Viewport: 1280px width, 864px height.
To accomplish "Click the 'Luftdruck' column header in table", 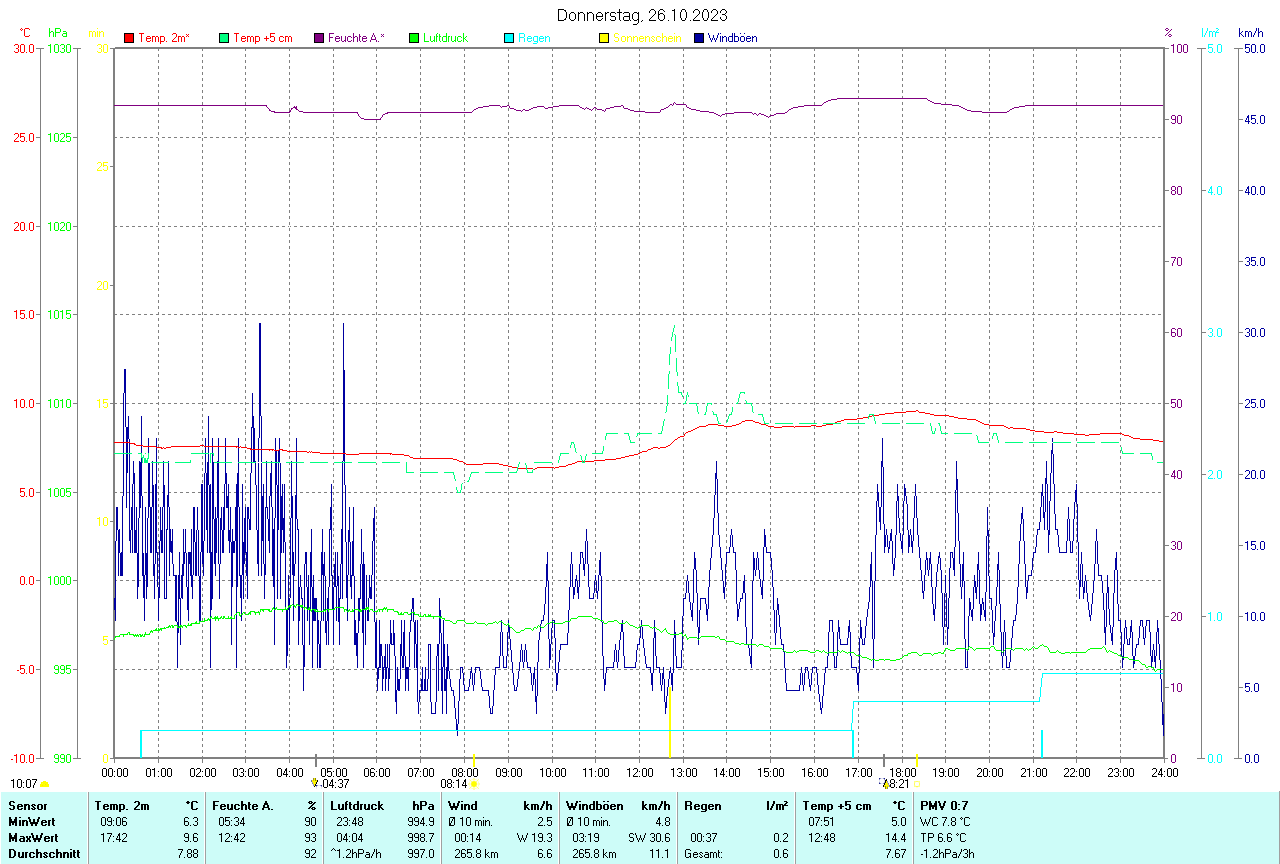I will click(x=357, y=805).
